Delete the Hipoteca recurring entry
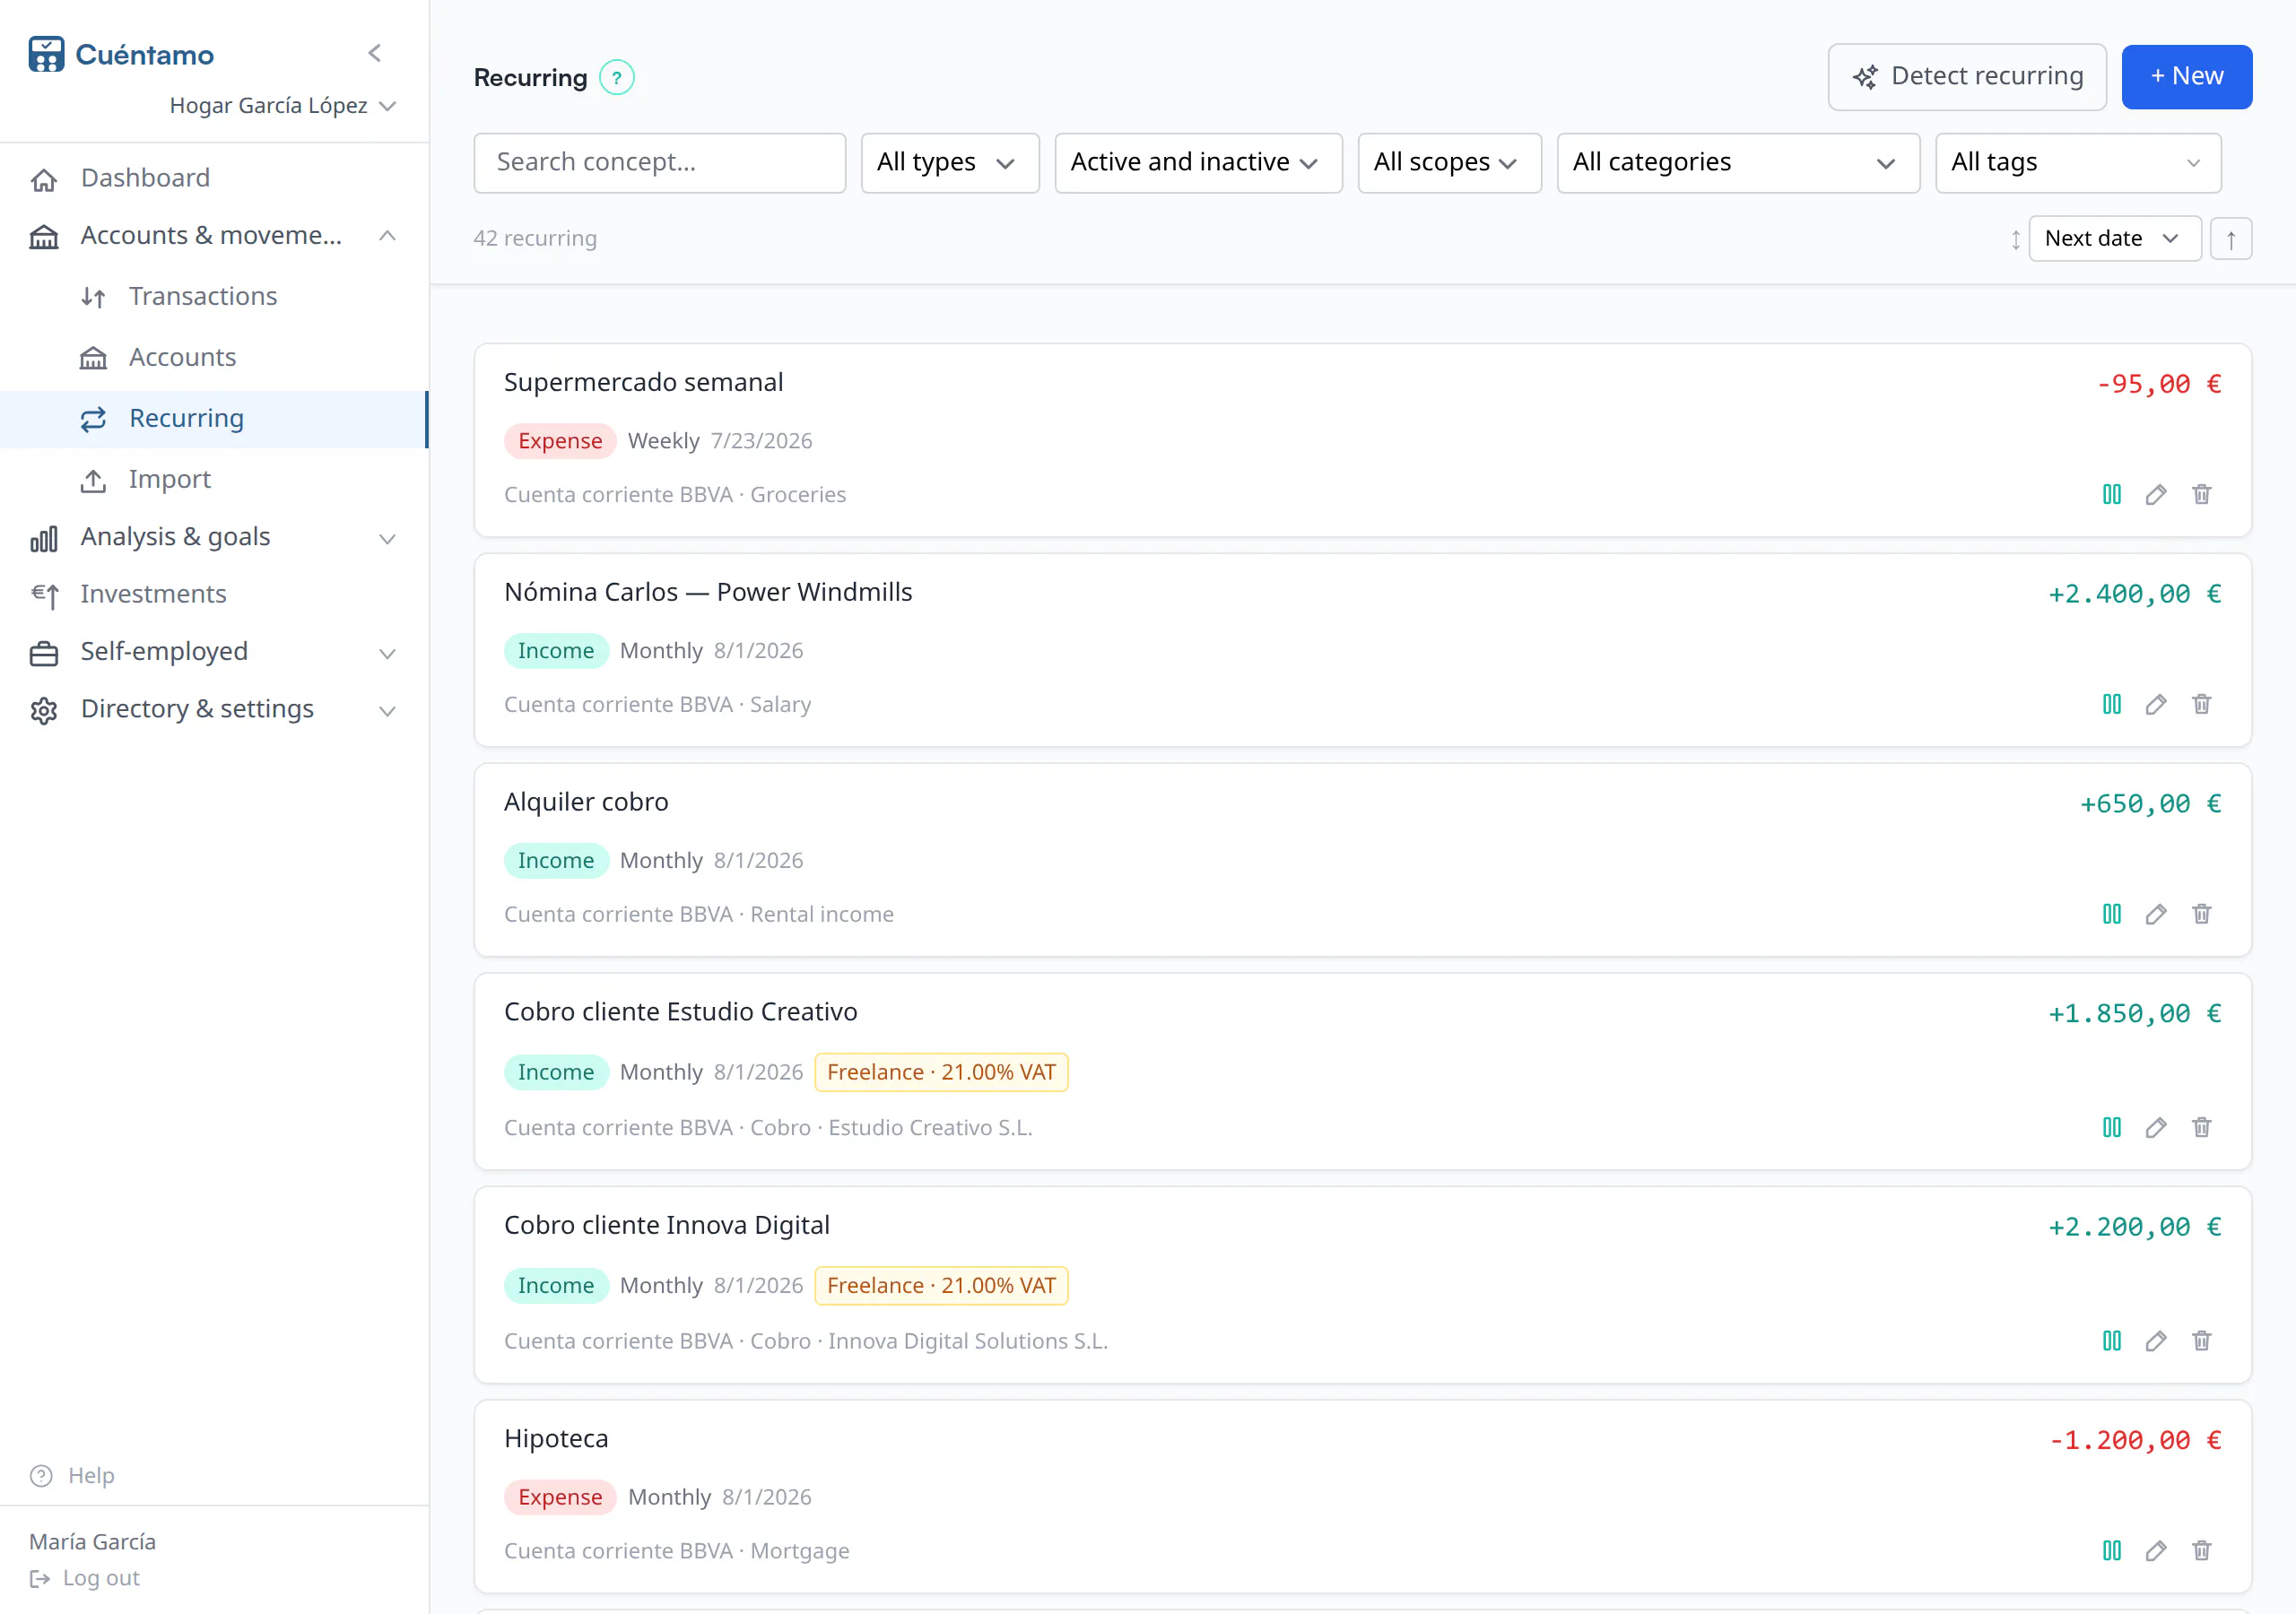This screenshot has height=1614, width=2296. 2201,1550
